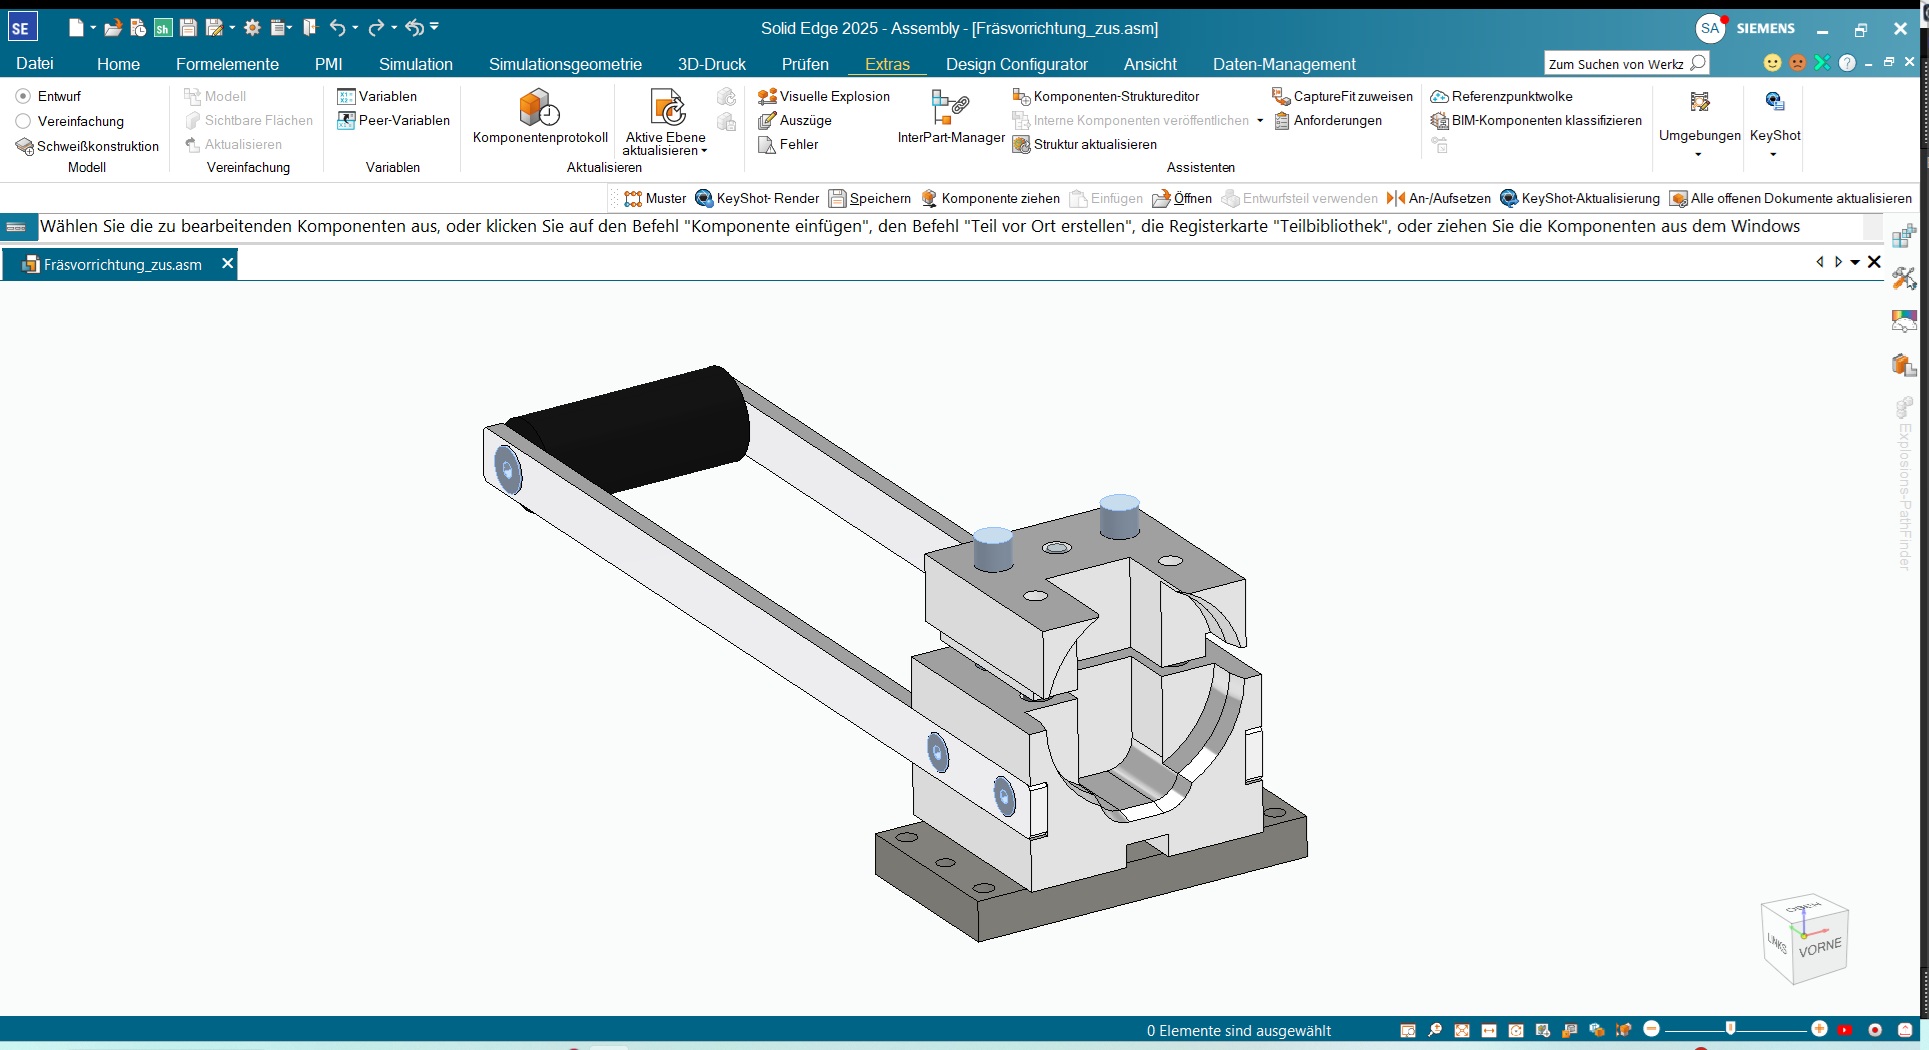
Task: Click Alle offenen Dokumente aktualisieren
Action: [1790, 198]
